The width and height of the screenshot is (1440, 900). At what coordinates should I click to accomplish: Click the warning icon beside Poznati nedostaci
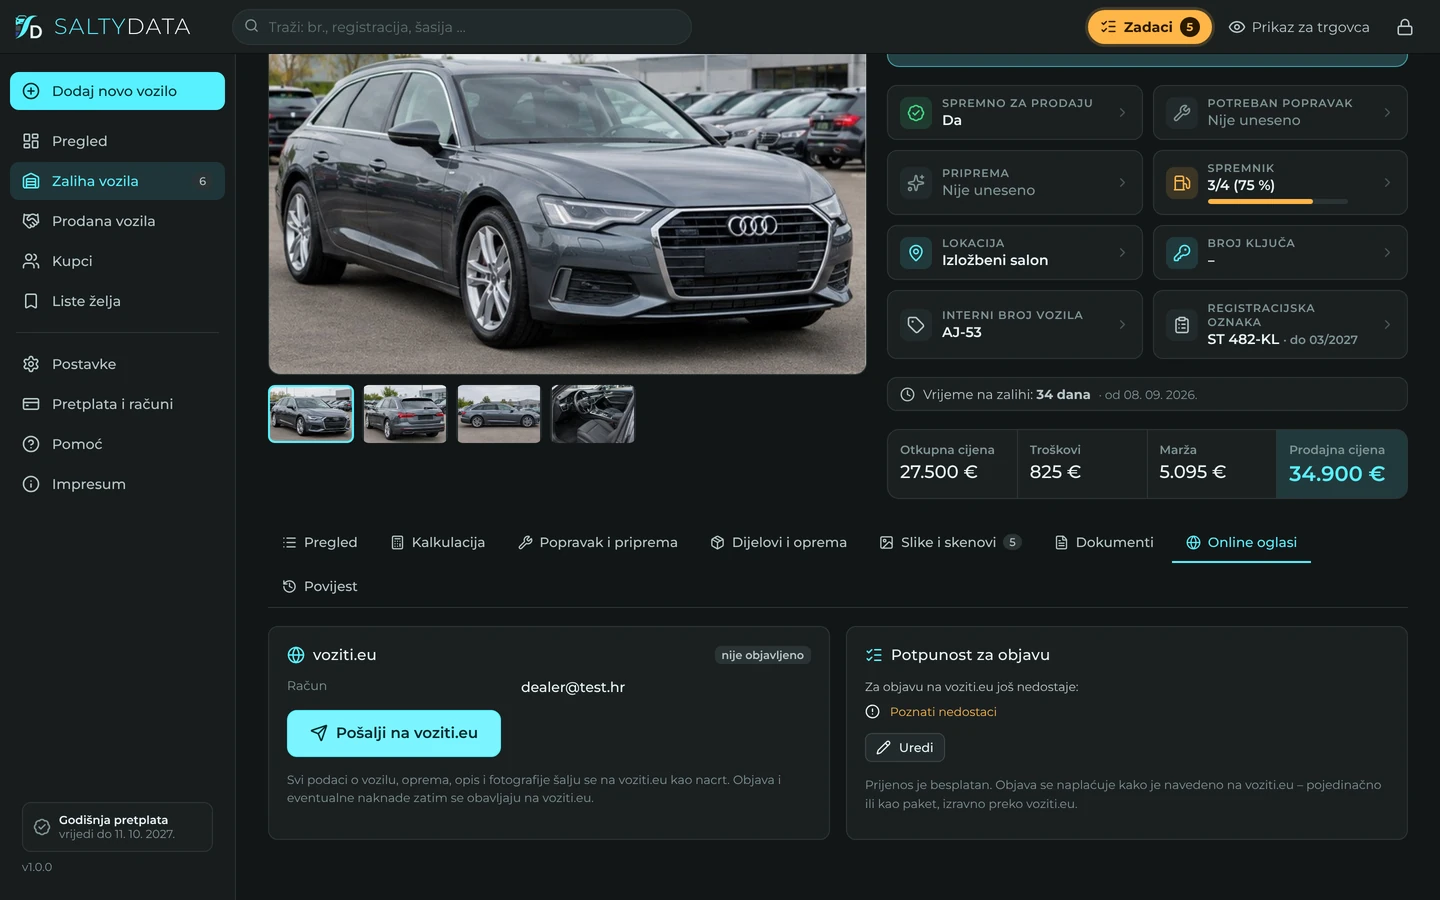point(872,712)
